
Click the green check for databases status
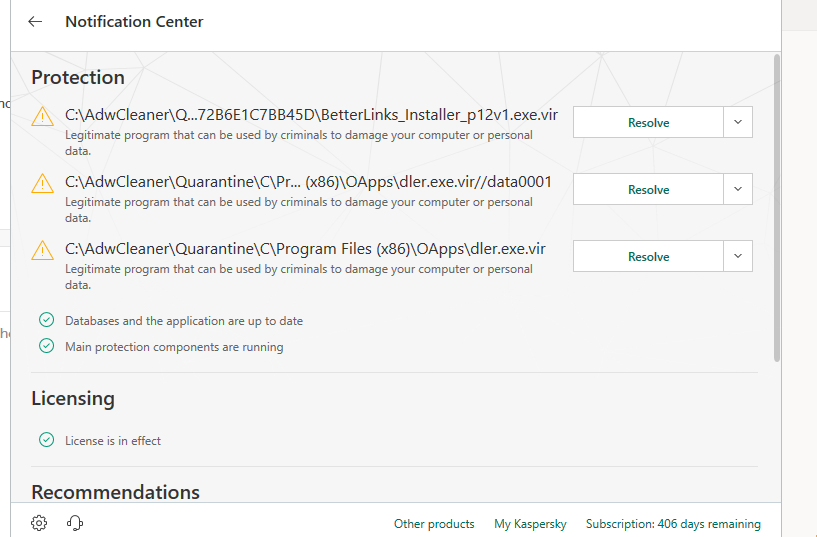(46, 320)
